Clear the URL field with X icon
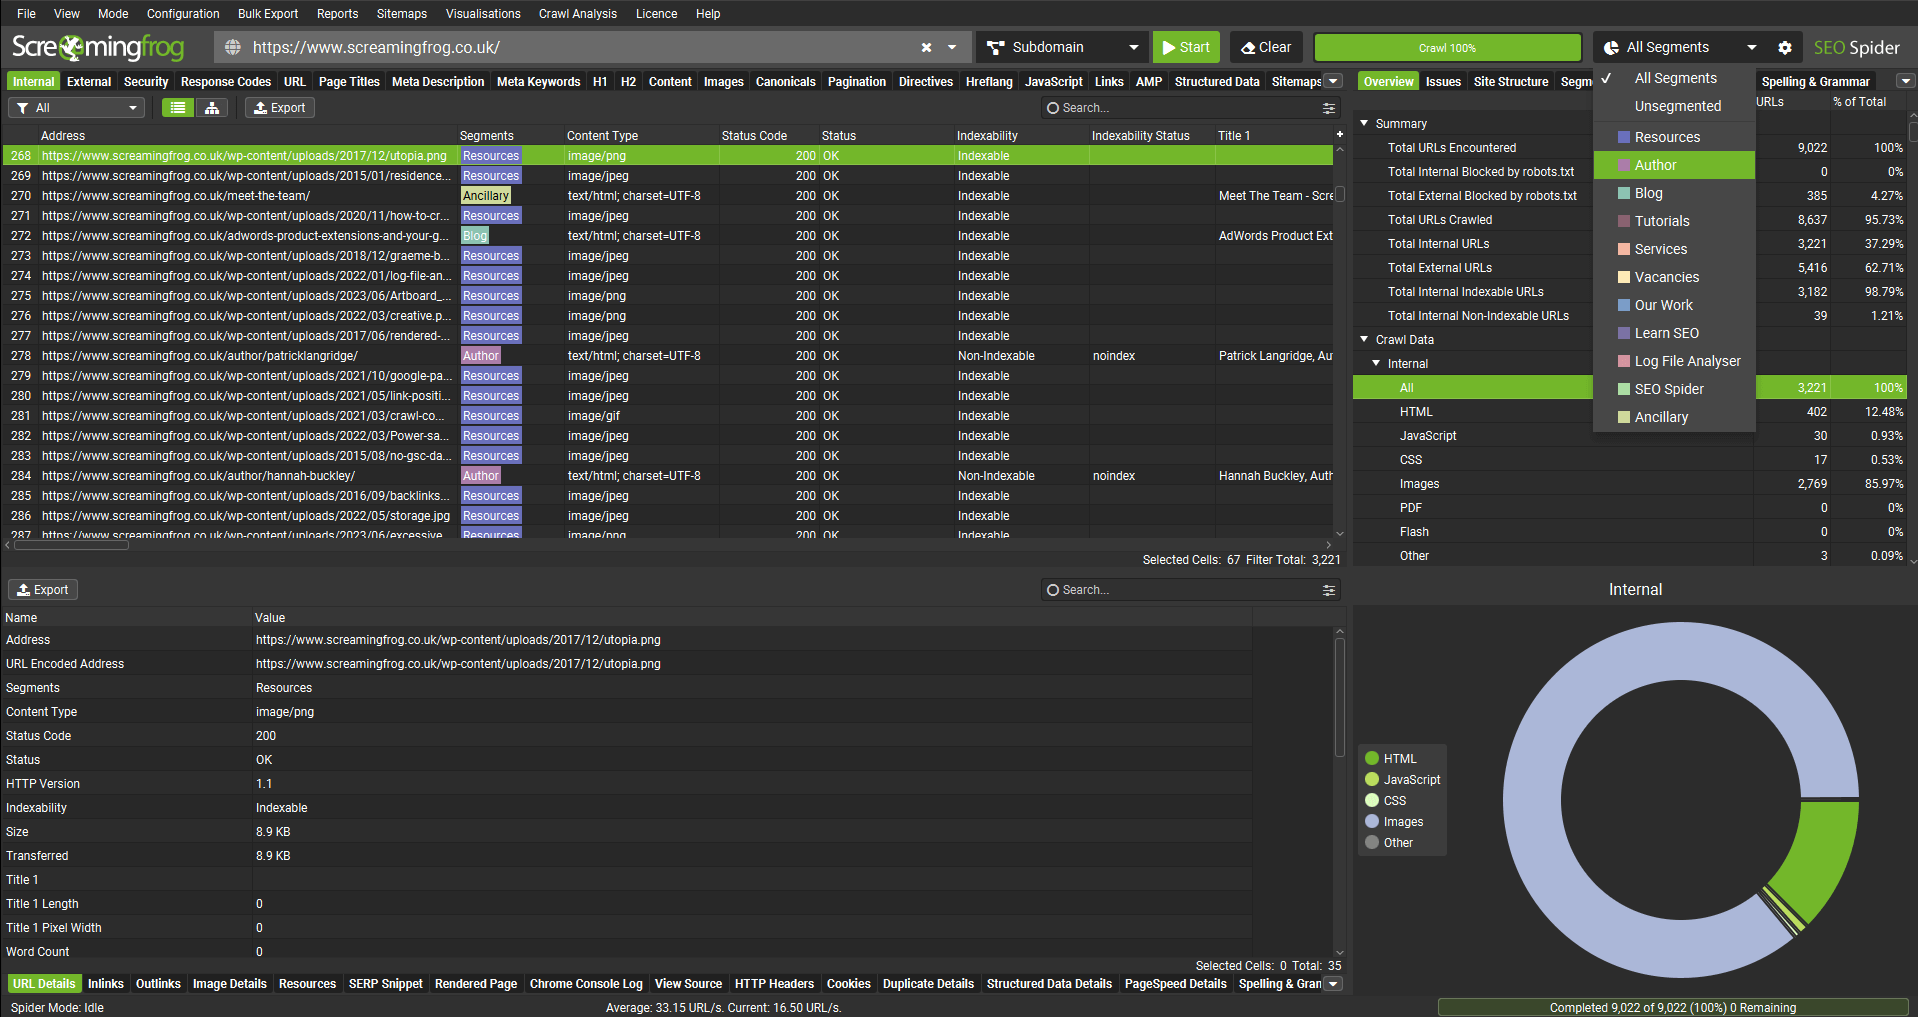The image size is (1918, 1017). coord(926,48)
